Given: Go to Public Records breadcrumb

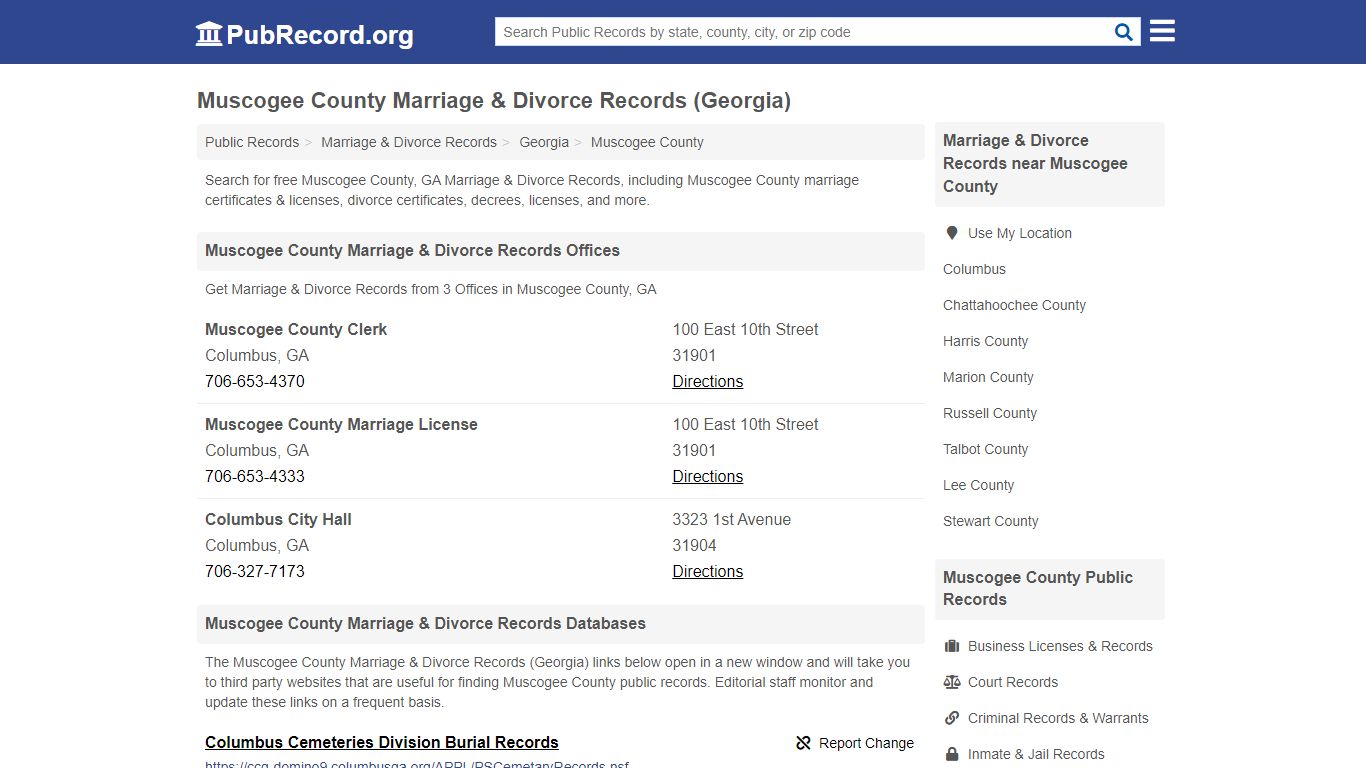Looking at the screenshot, I should tap(252, 142).
